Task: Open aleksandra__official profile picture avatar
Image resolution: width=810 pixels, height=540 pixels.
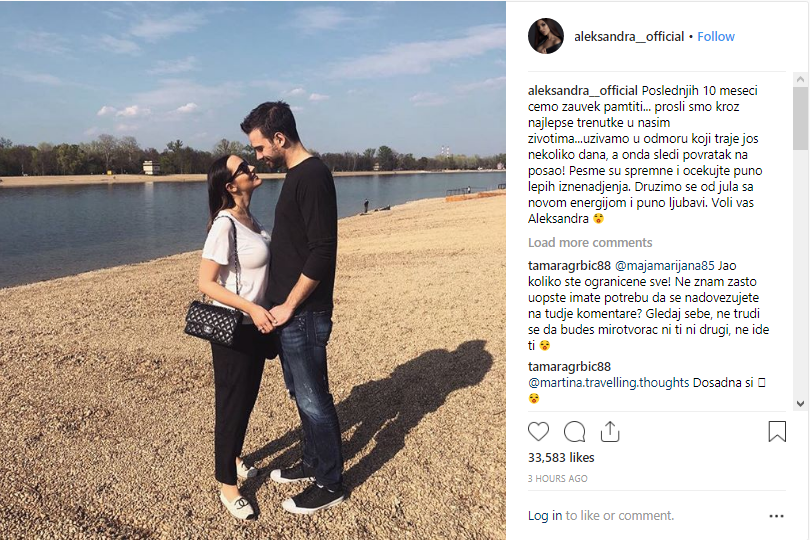Action: coord(546,36)
